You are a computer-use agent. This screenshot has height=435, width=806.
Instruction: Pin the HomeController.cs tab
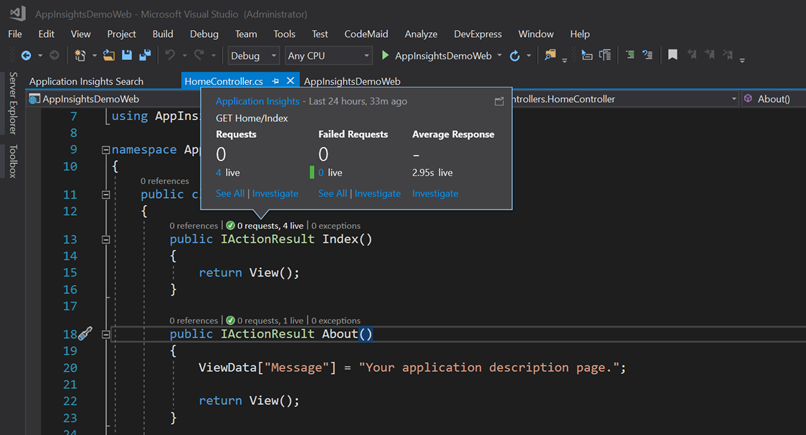pos(276,81)
